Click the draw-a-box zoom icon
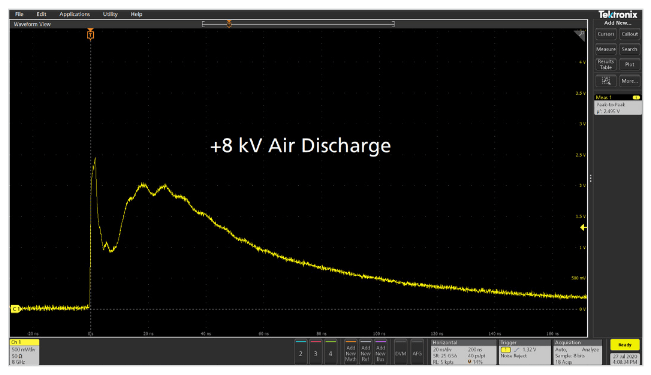 [x=606, y=81]
